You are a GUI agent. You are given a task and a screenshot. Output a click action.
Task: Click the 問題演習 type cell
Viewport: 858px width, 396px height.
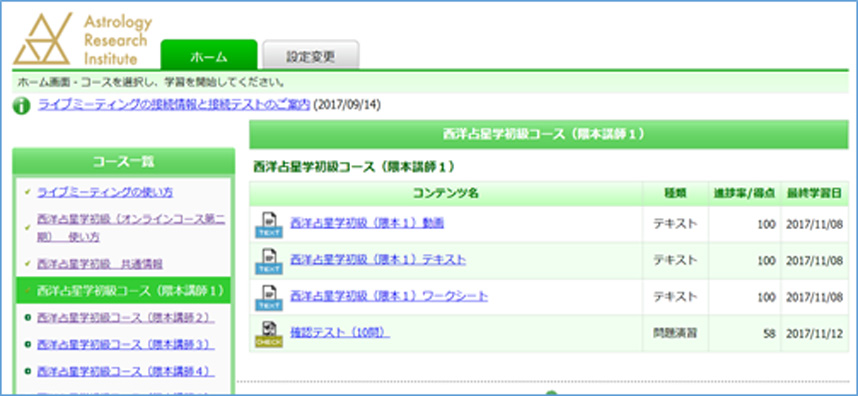coord(675,333)
